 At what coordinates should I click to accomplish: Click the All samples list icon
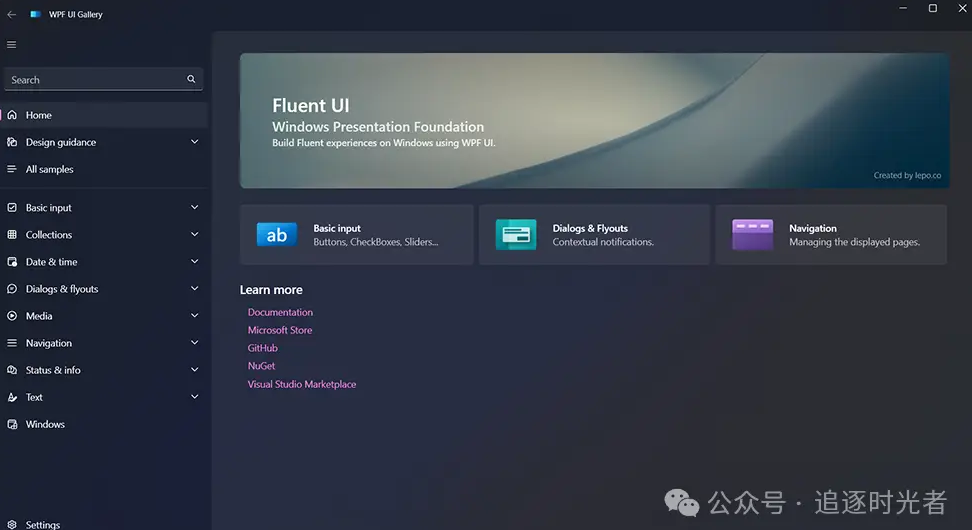tap(12, 169)
